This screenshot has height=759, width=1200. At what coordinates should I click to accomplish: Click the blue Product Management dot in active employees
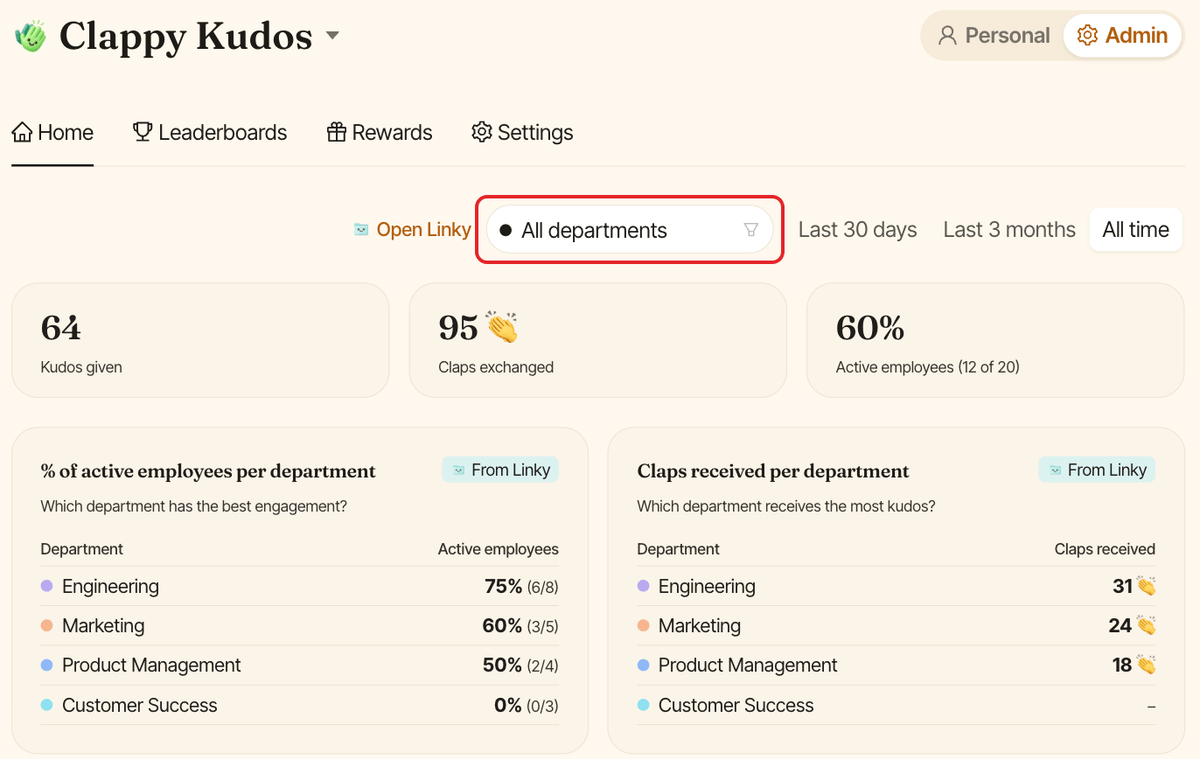pos(46,665)
